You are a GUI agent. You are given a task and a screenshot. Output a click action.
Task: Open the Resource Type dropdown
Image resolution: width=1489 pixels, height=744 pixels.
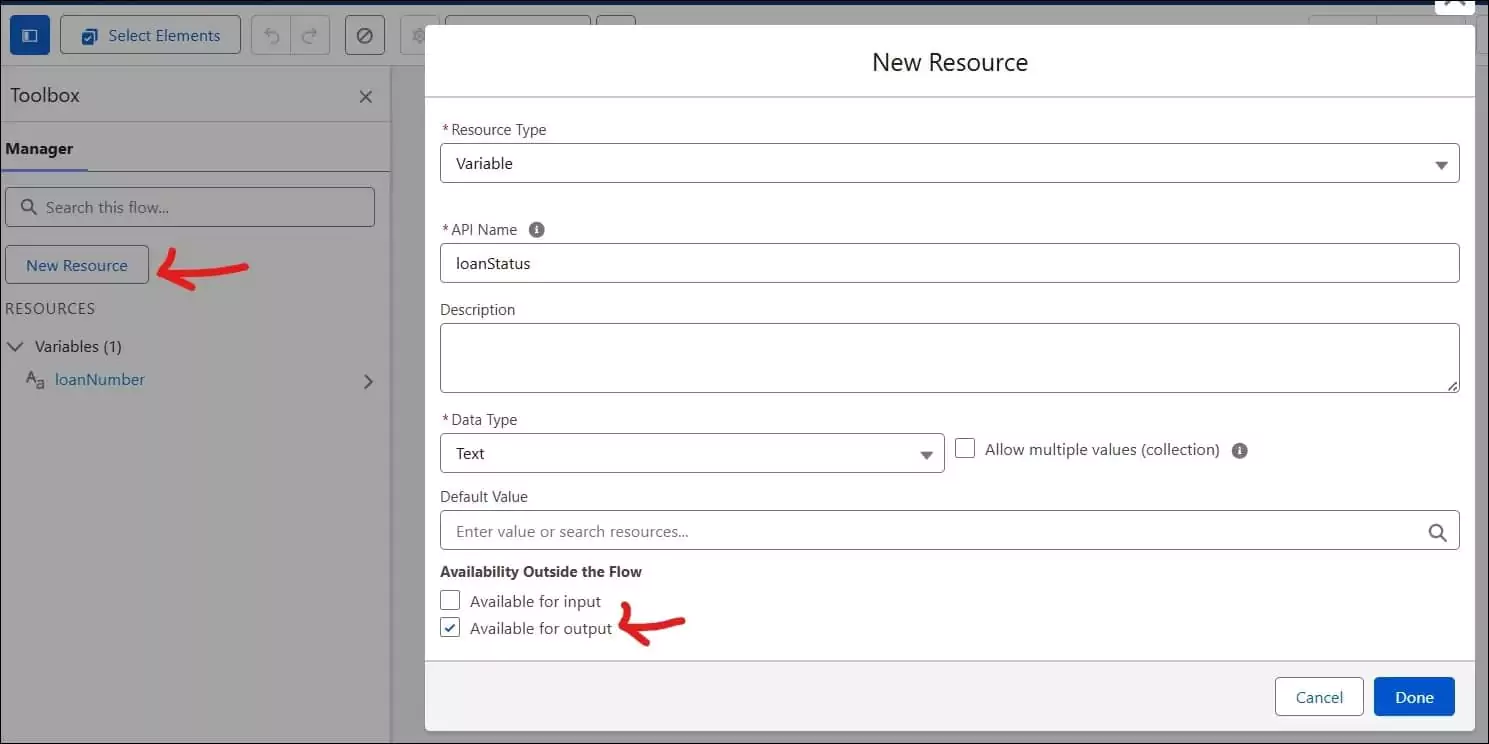(1441, 163)
